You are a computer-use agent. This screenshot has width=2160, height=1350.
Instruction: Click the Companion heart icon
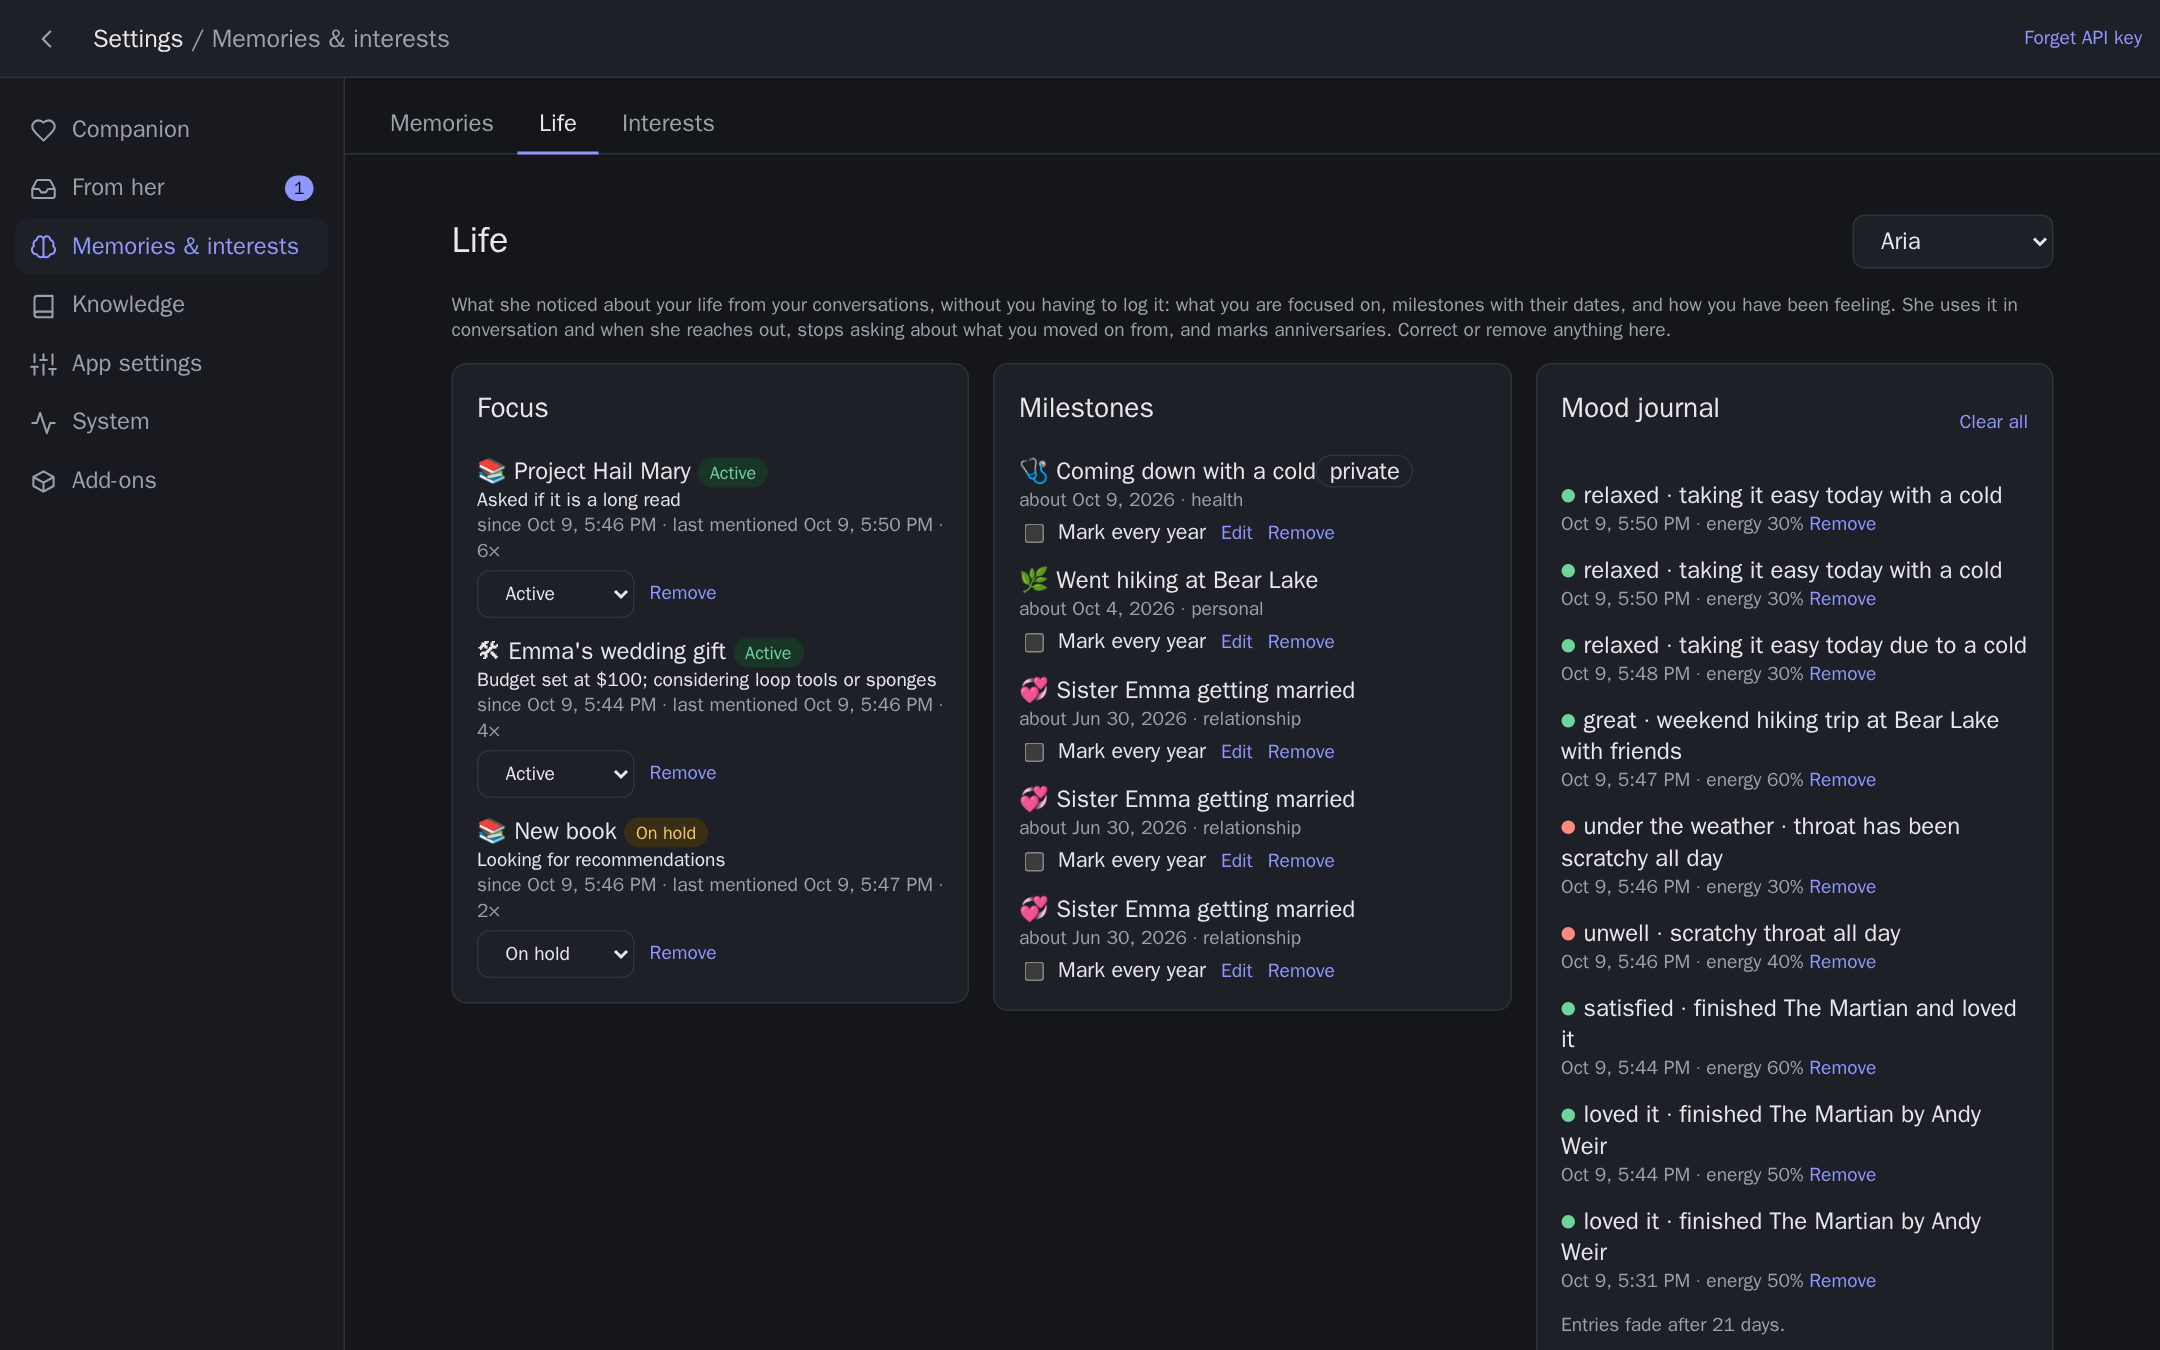point(43,130)
